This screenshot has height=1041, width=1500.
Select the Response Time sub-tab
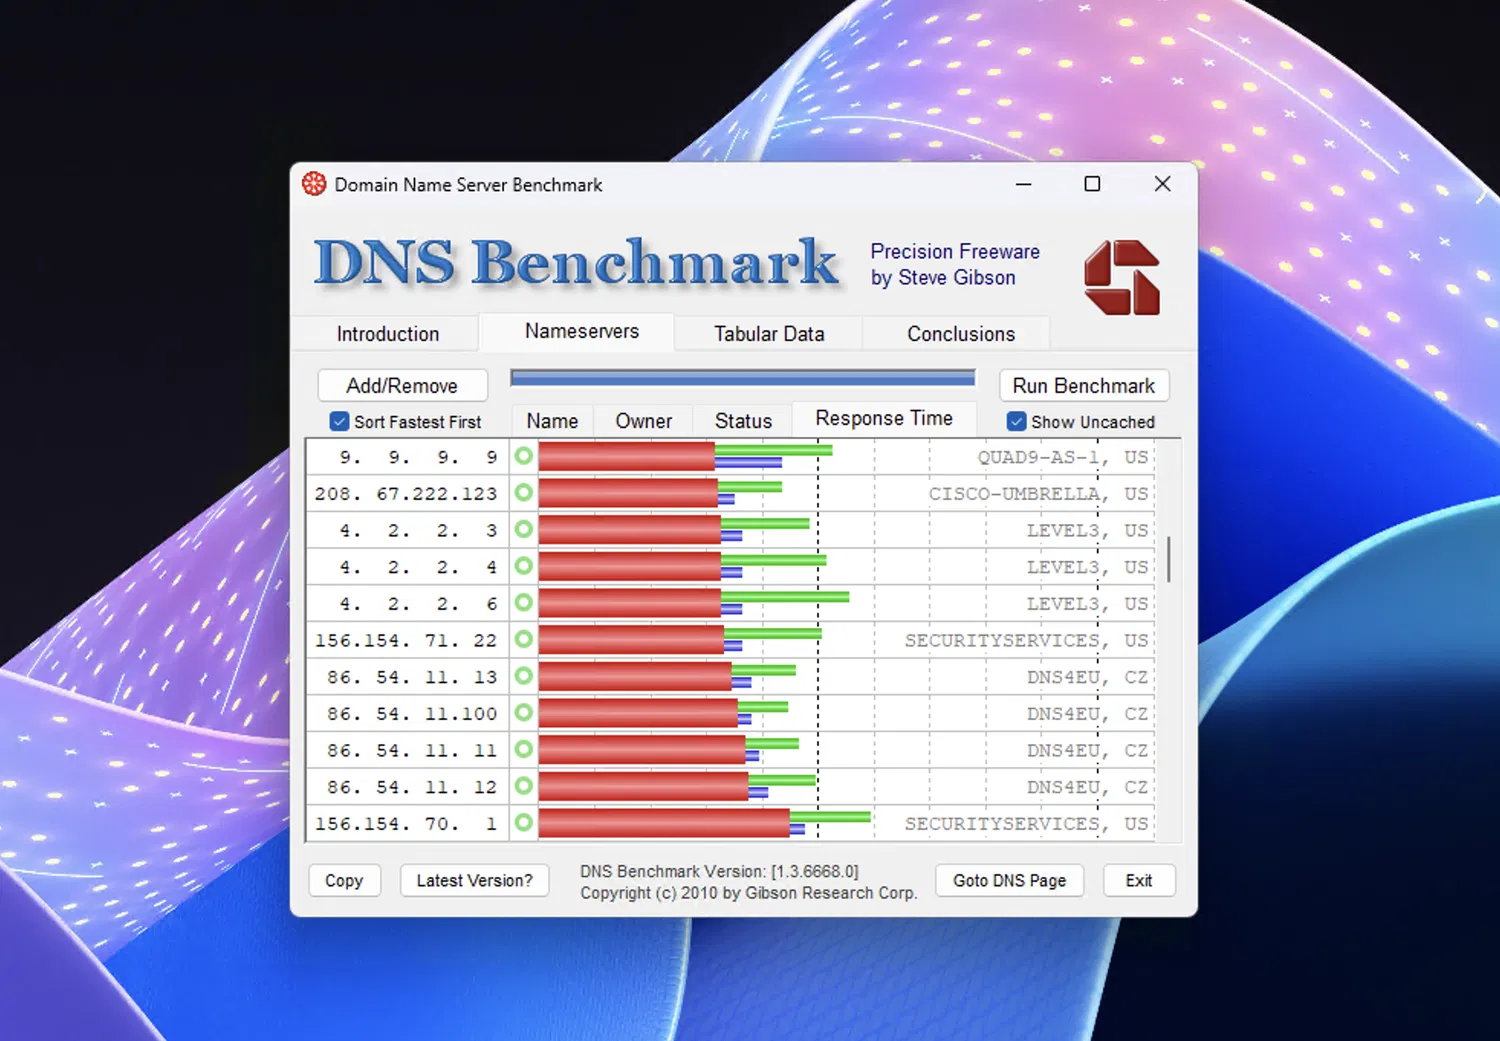[x=884, y=419]
